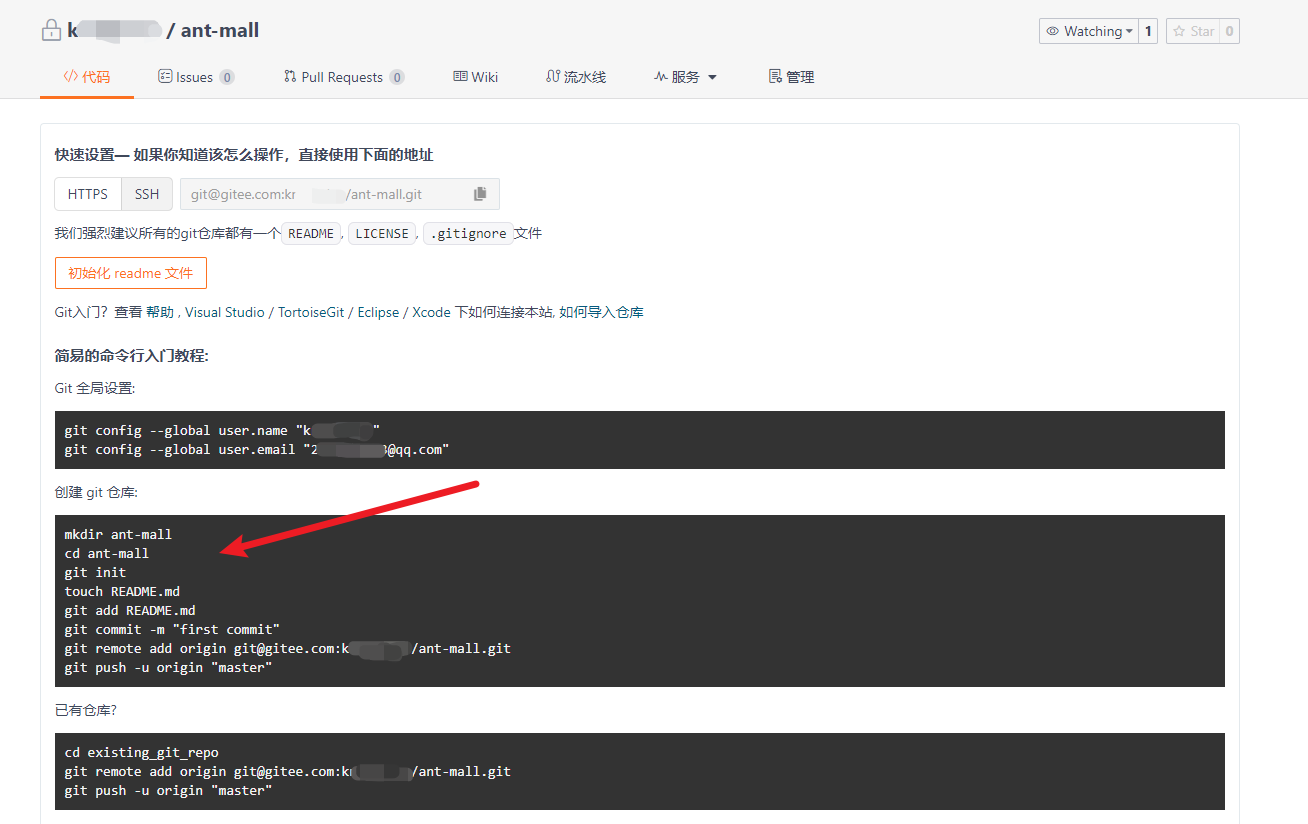Click the 'mkdir ant-mall' line

[118, 534]
